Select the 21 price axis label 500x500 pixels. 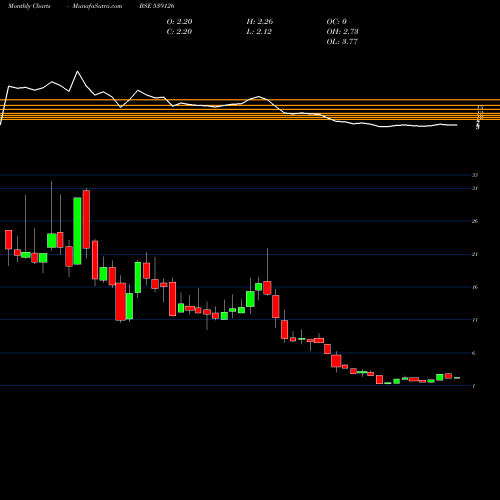475,254
